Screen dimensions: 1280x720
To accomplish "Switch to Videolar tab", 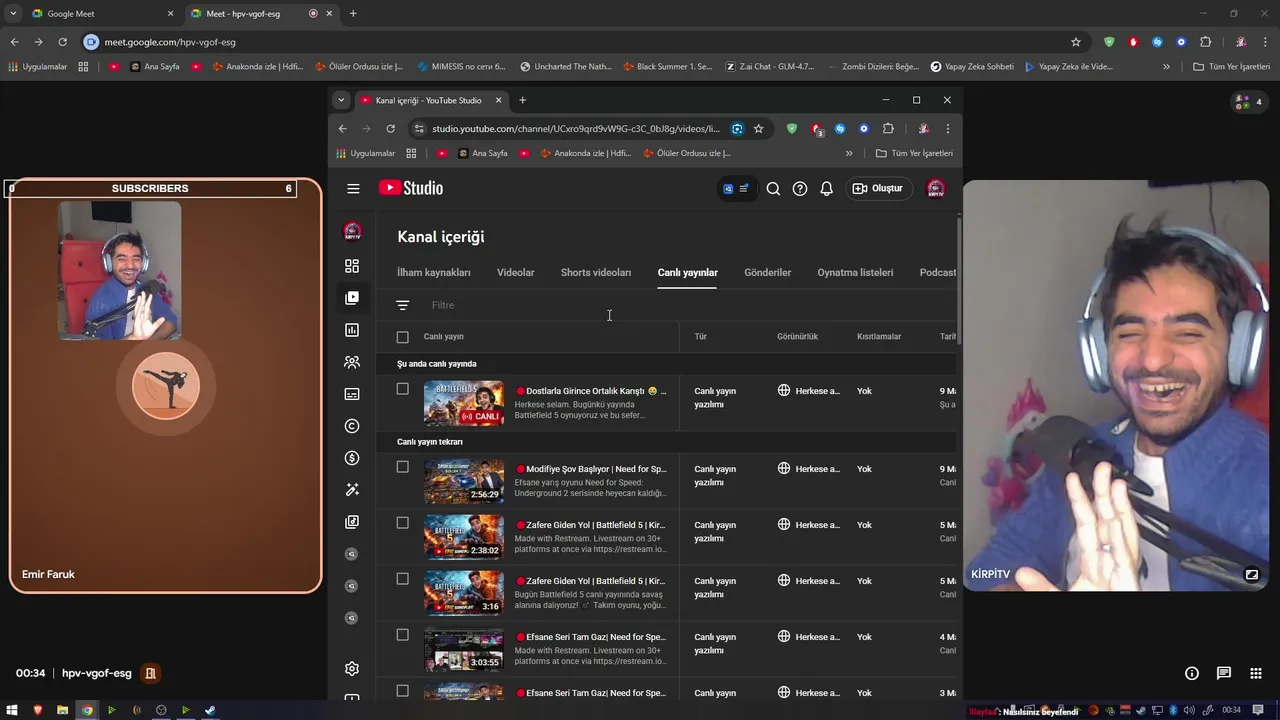I will click(x=516, y=272).
